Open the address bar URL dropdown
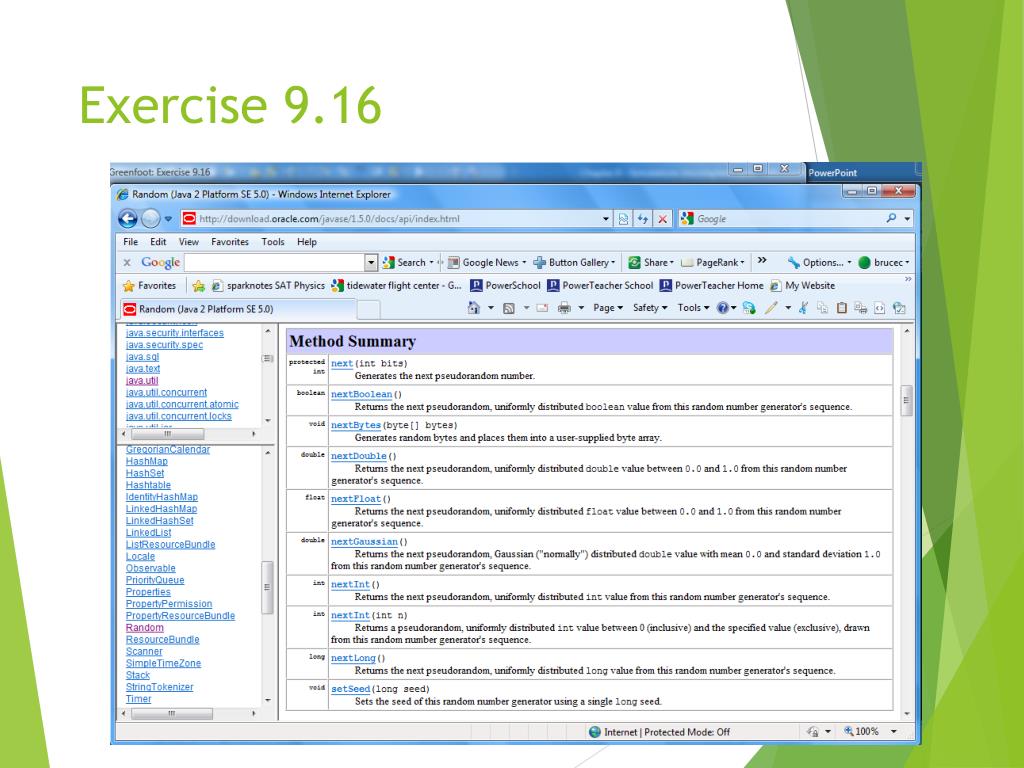The image size is (1024, 768). (606, 219)
